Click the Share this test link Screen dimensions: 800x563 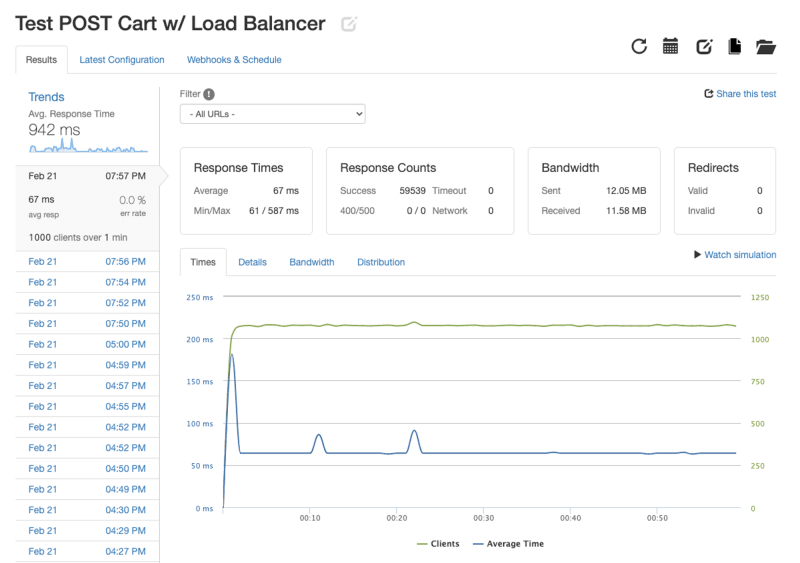click(x=746, y=93)
